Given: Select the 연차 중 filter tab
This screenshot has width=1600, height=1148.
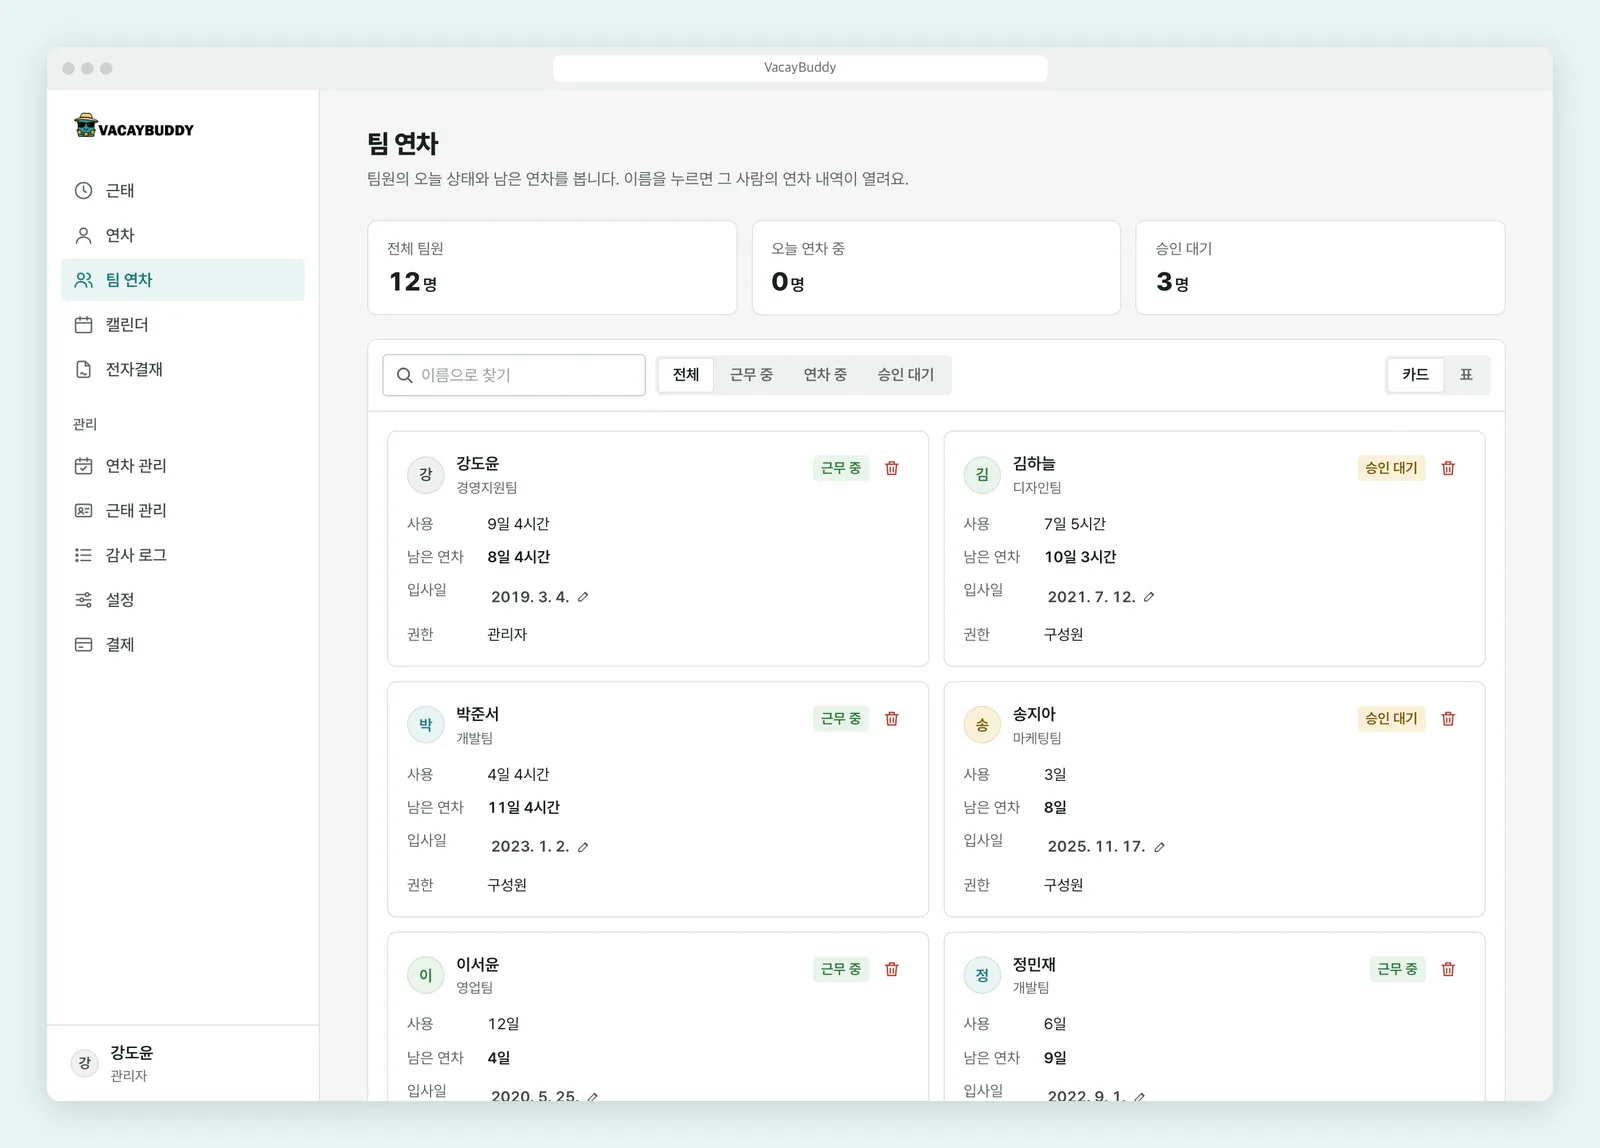Looking at the screenshot, I should (x=825, y=375).
